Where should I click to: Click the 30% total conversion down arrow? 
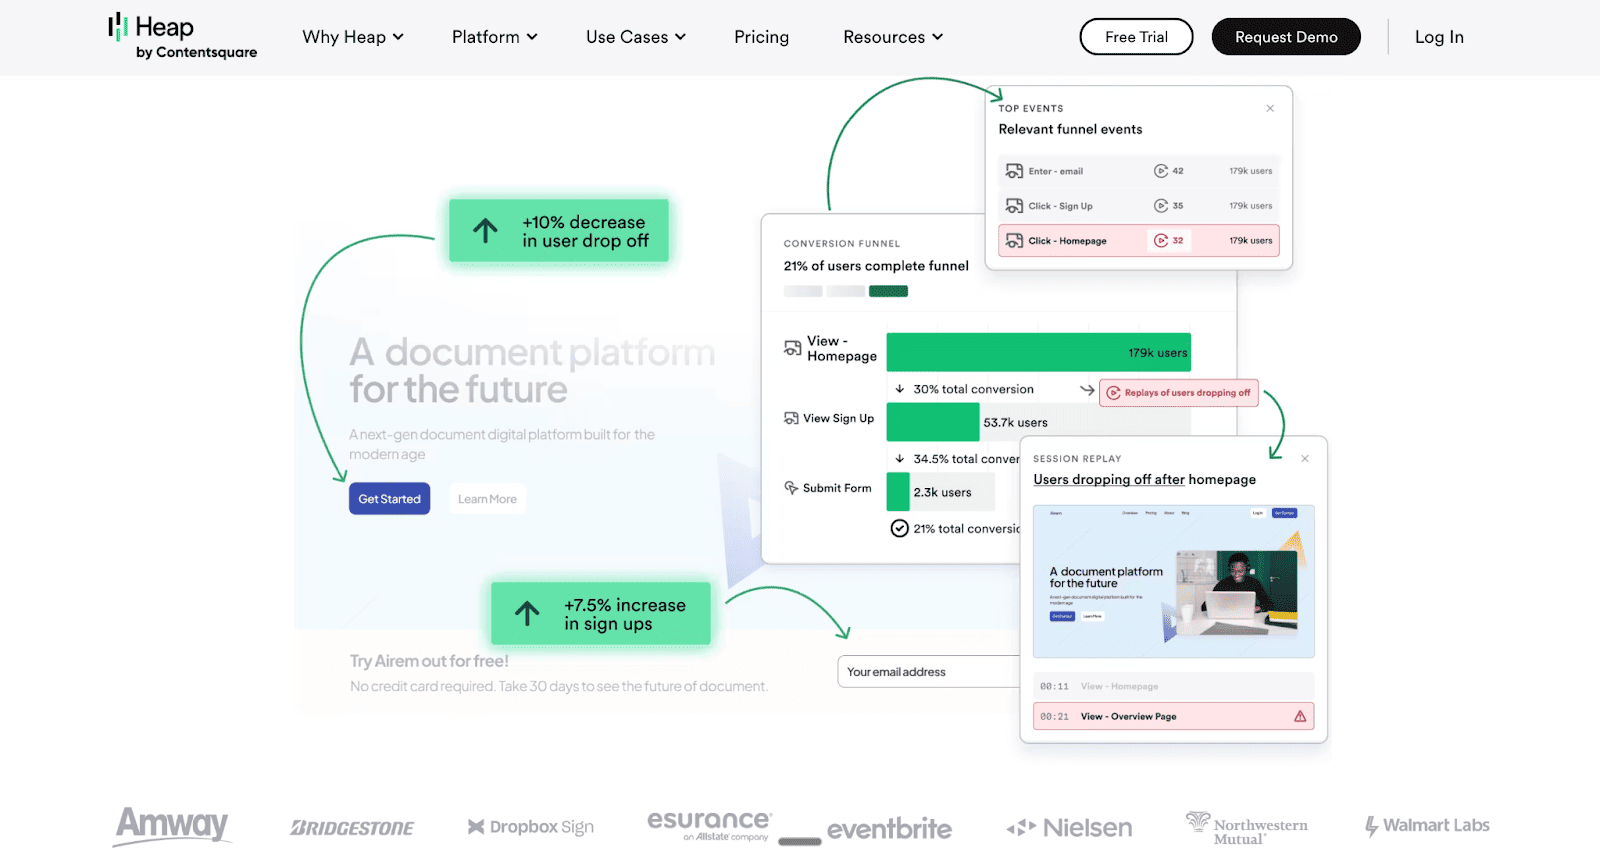pos(900,389)
